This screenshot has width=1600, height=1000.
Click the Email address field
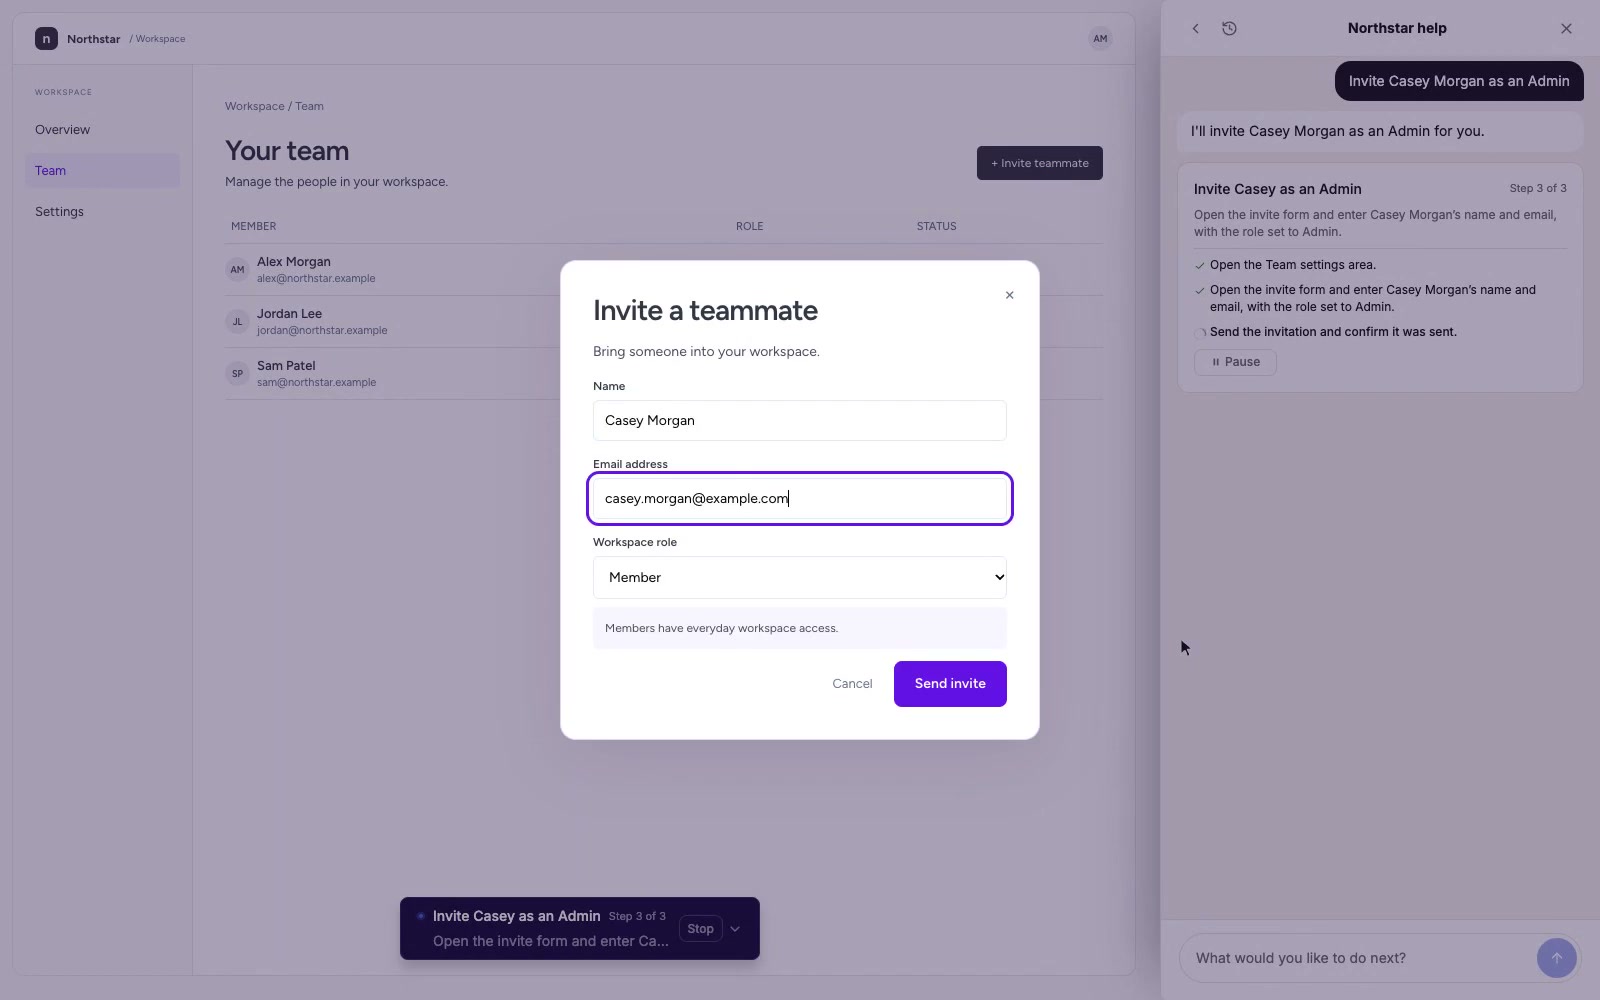tap(800, 499)
